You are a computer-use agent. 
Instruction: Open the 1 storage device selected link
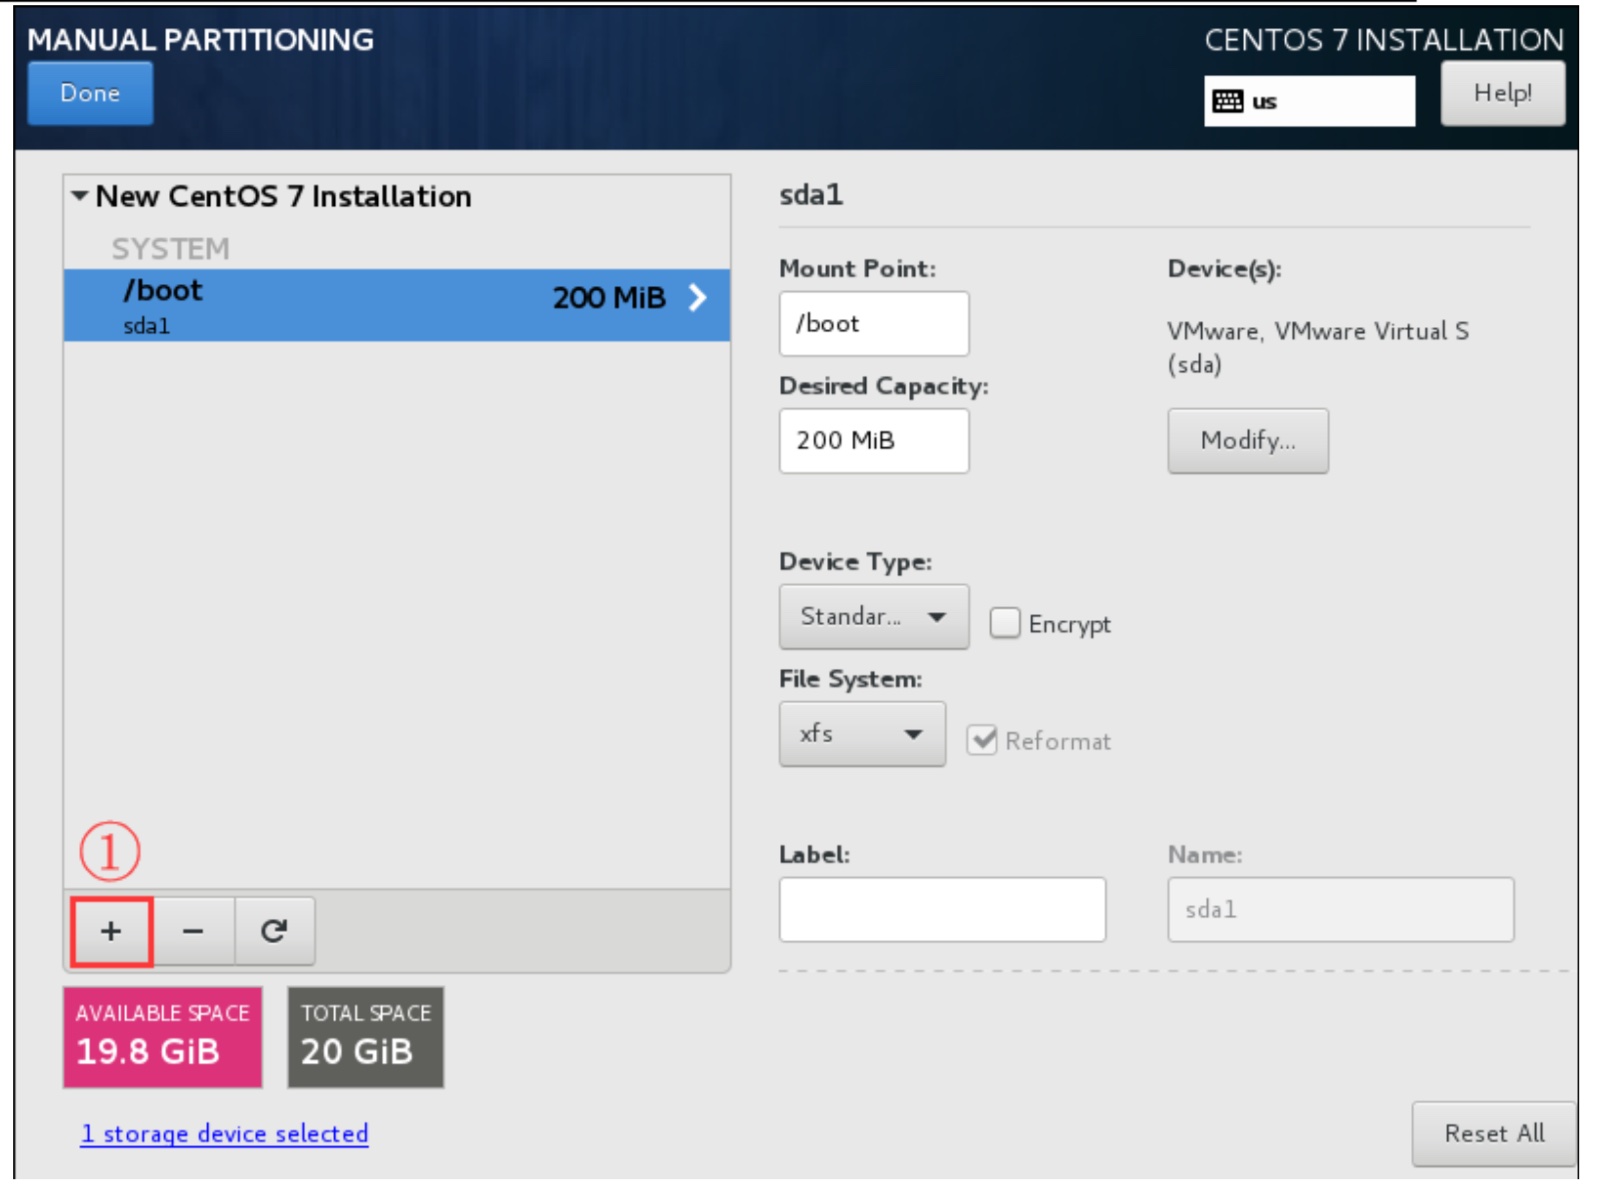[224, 1133]
